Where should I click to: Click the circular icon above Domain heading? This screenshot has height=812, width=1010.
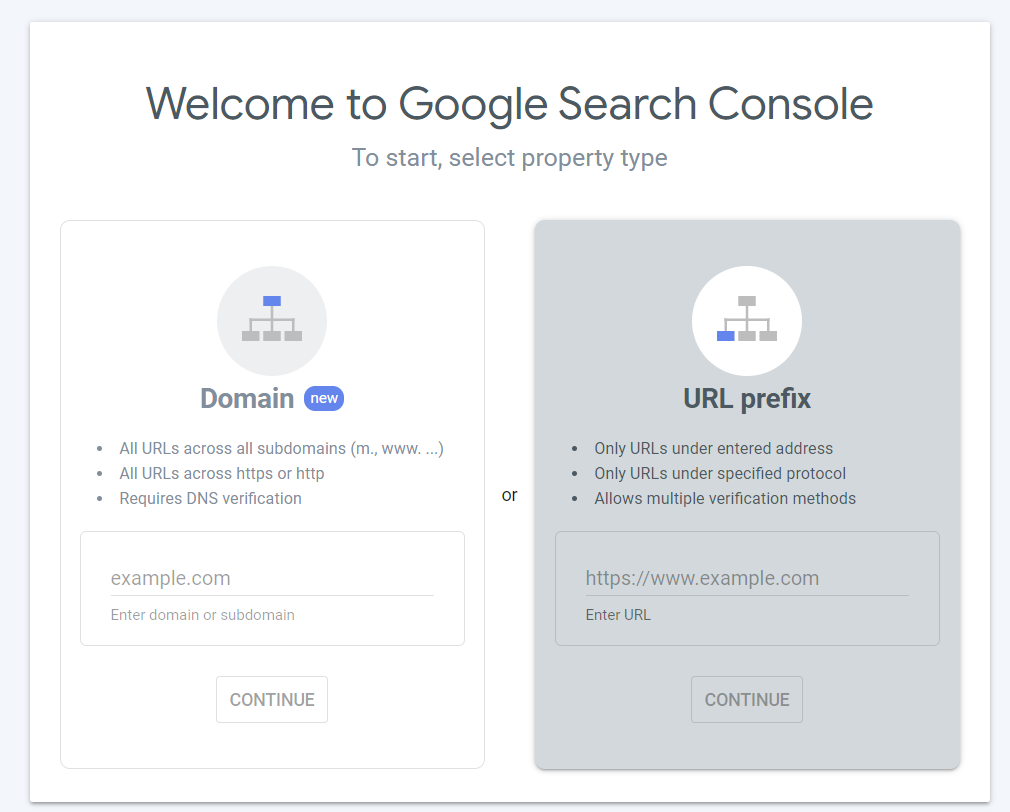[x=272, y=320]
